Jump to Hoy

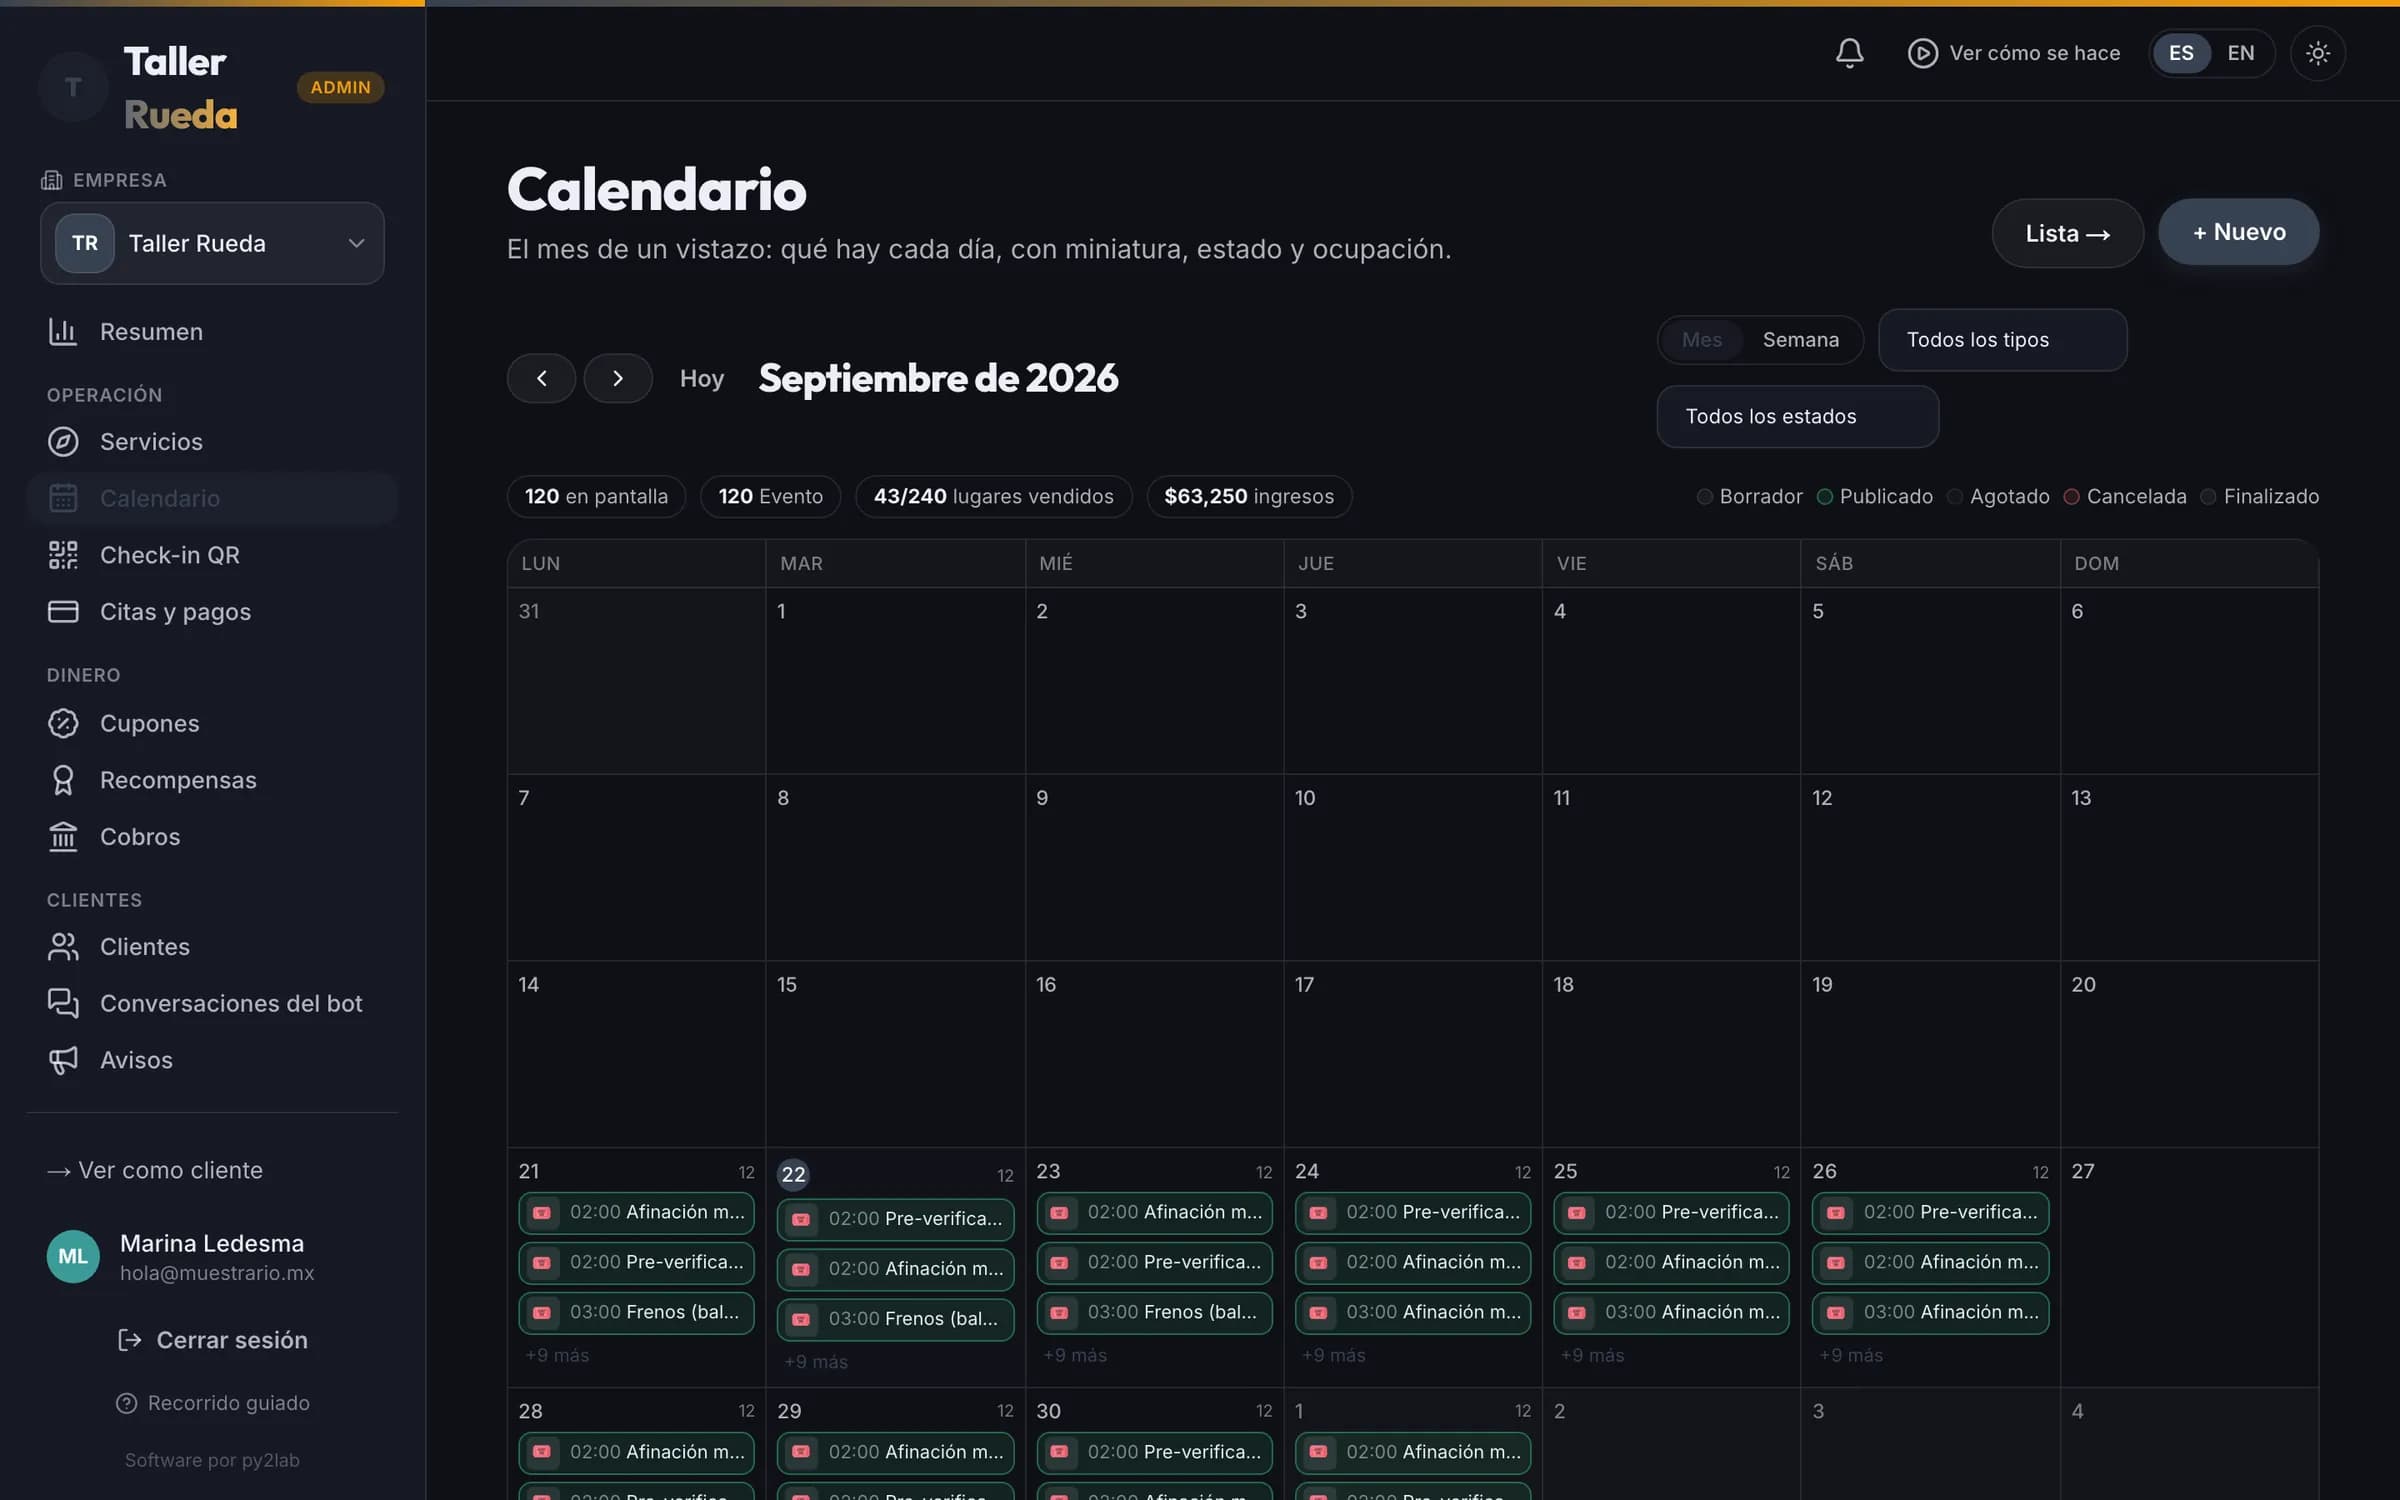click(701, 378)
